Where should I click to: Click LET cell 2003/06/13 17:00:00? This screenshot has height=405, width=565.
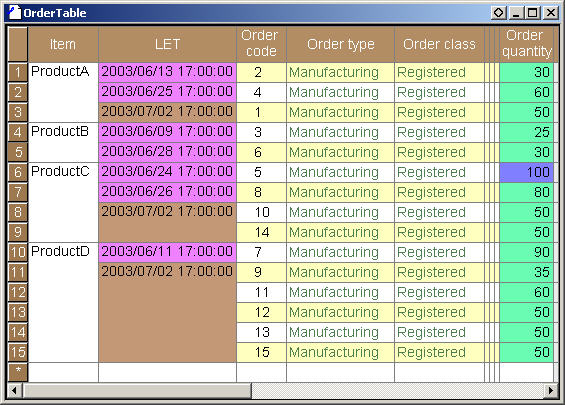pyautogui.click(x=168, y=72)
